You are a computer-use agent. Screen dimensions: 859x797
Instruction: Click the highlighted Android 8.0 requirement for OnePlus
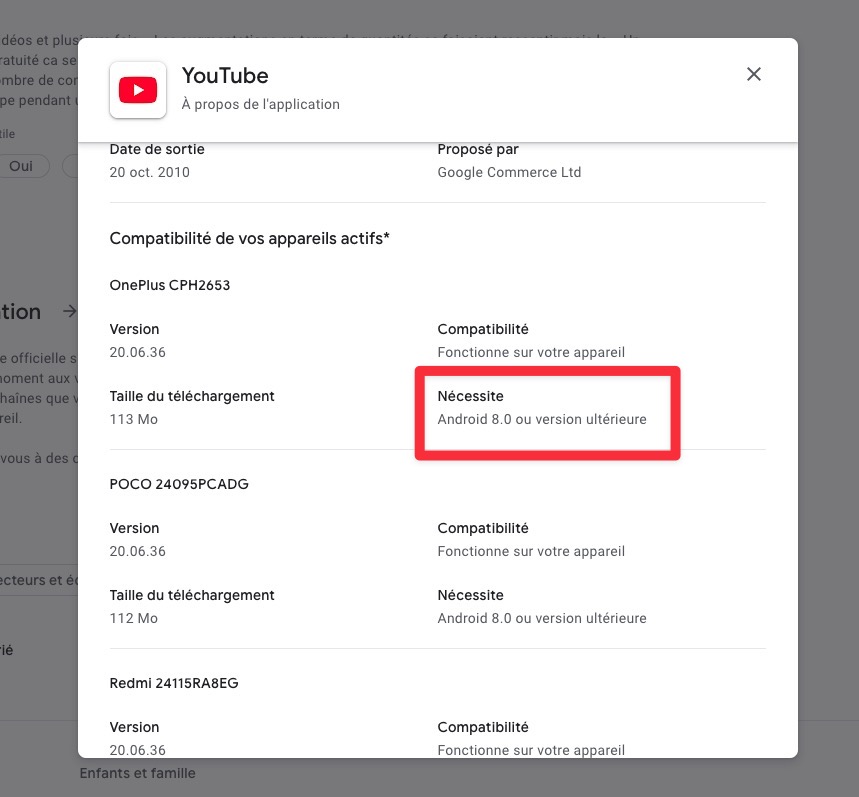[542, 419]
